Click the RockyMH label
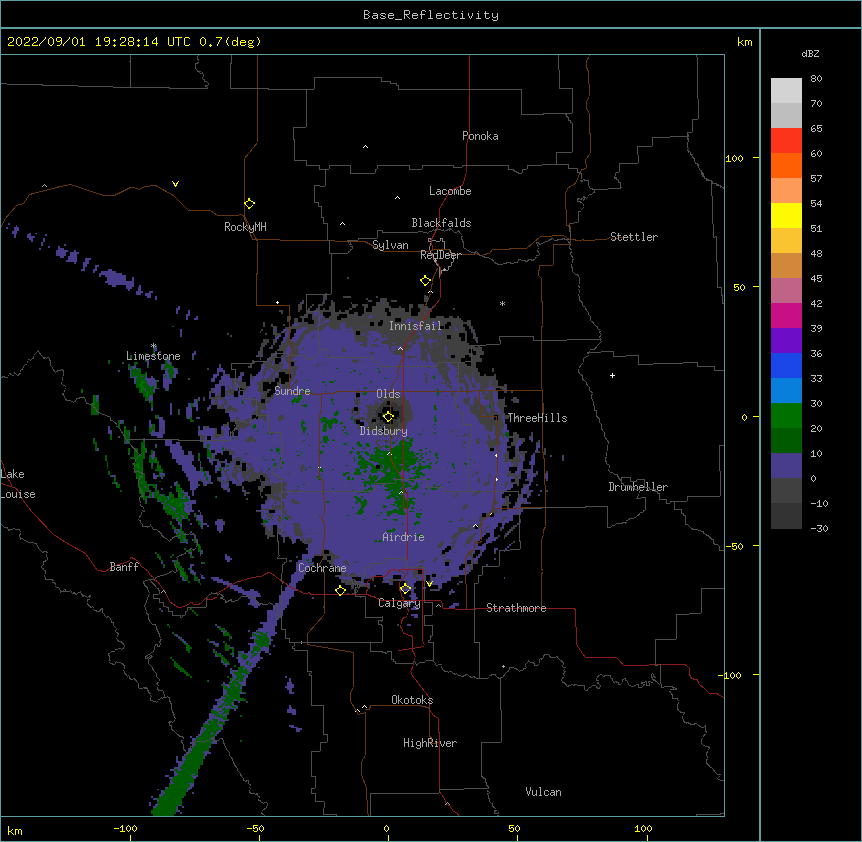This screenshot has height=842, width=862. 245,227
